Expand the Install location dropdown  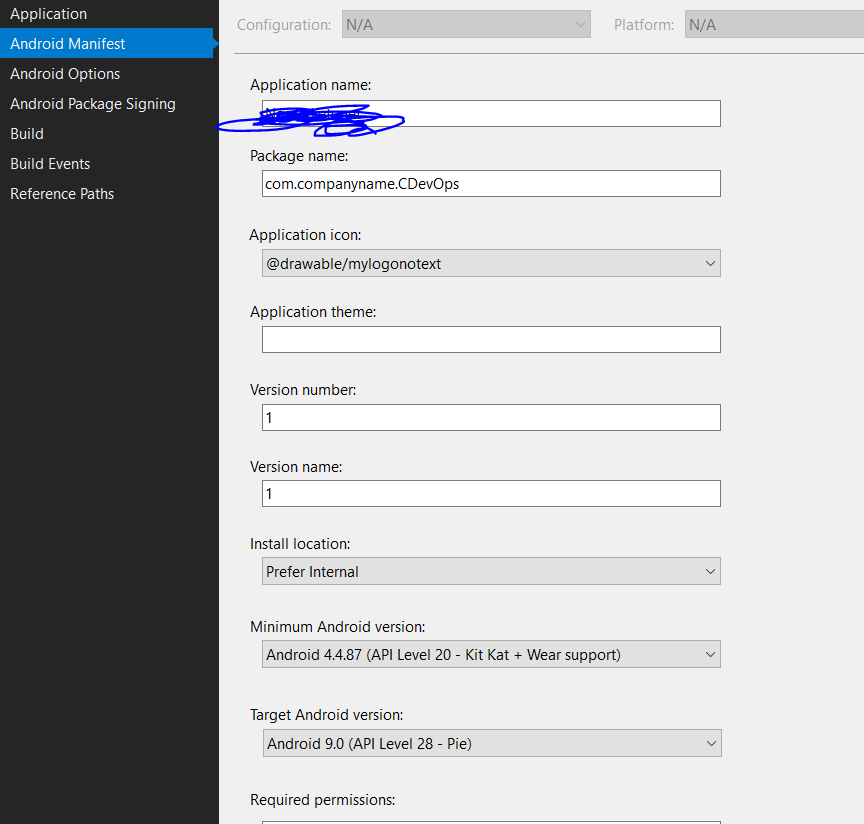click(491, 571)
